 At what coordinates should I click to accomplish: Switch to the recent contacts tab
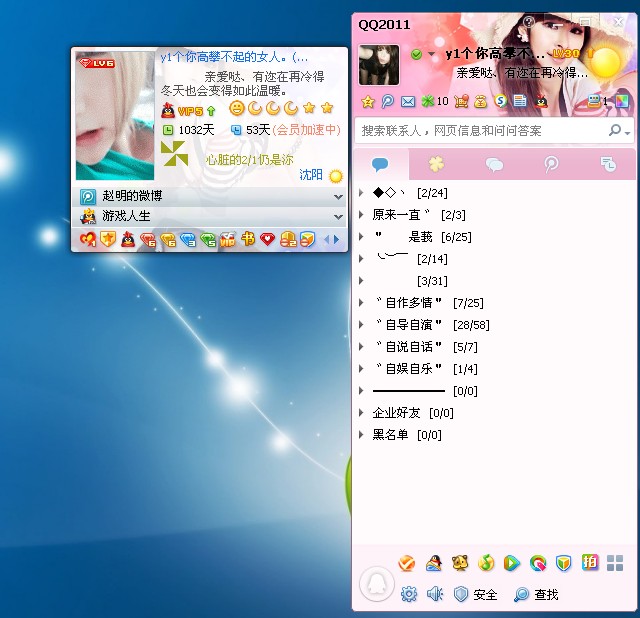(x=608, y=165)
